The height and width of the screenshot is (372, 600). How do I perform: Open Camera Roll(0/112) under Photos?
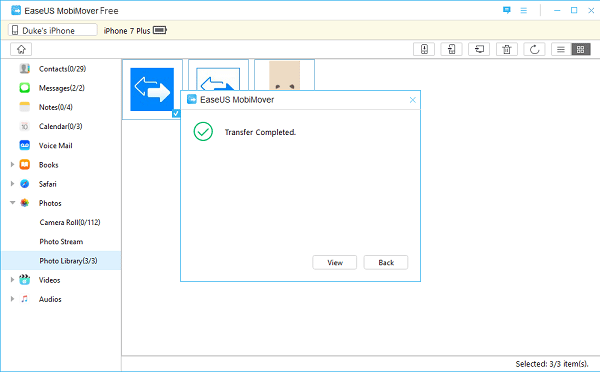coord(70,222)
